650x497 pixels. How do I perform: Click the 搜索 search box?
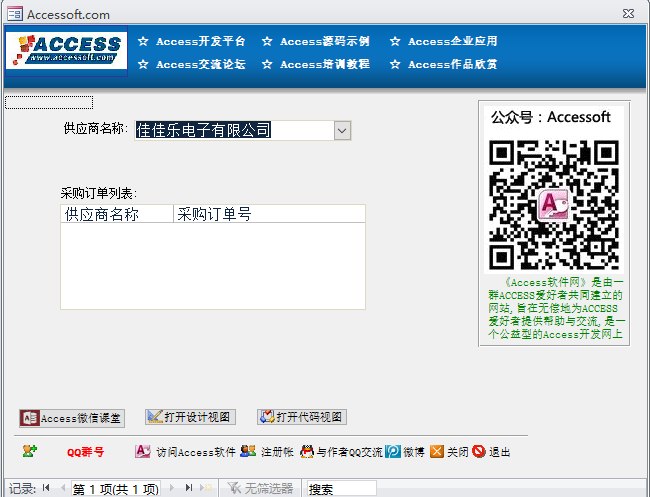342,489
